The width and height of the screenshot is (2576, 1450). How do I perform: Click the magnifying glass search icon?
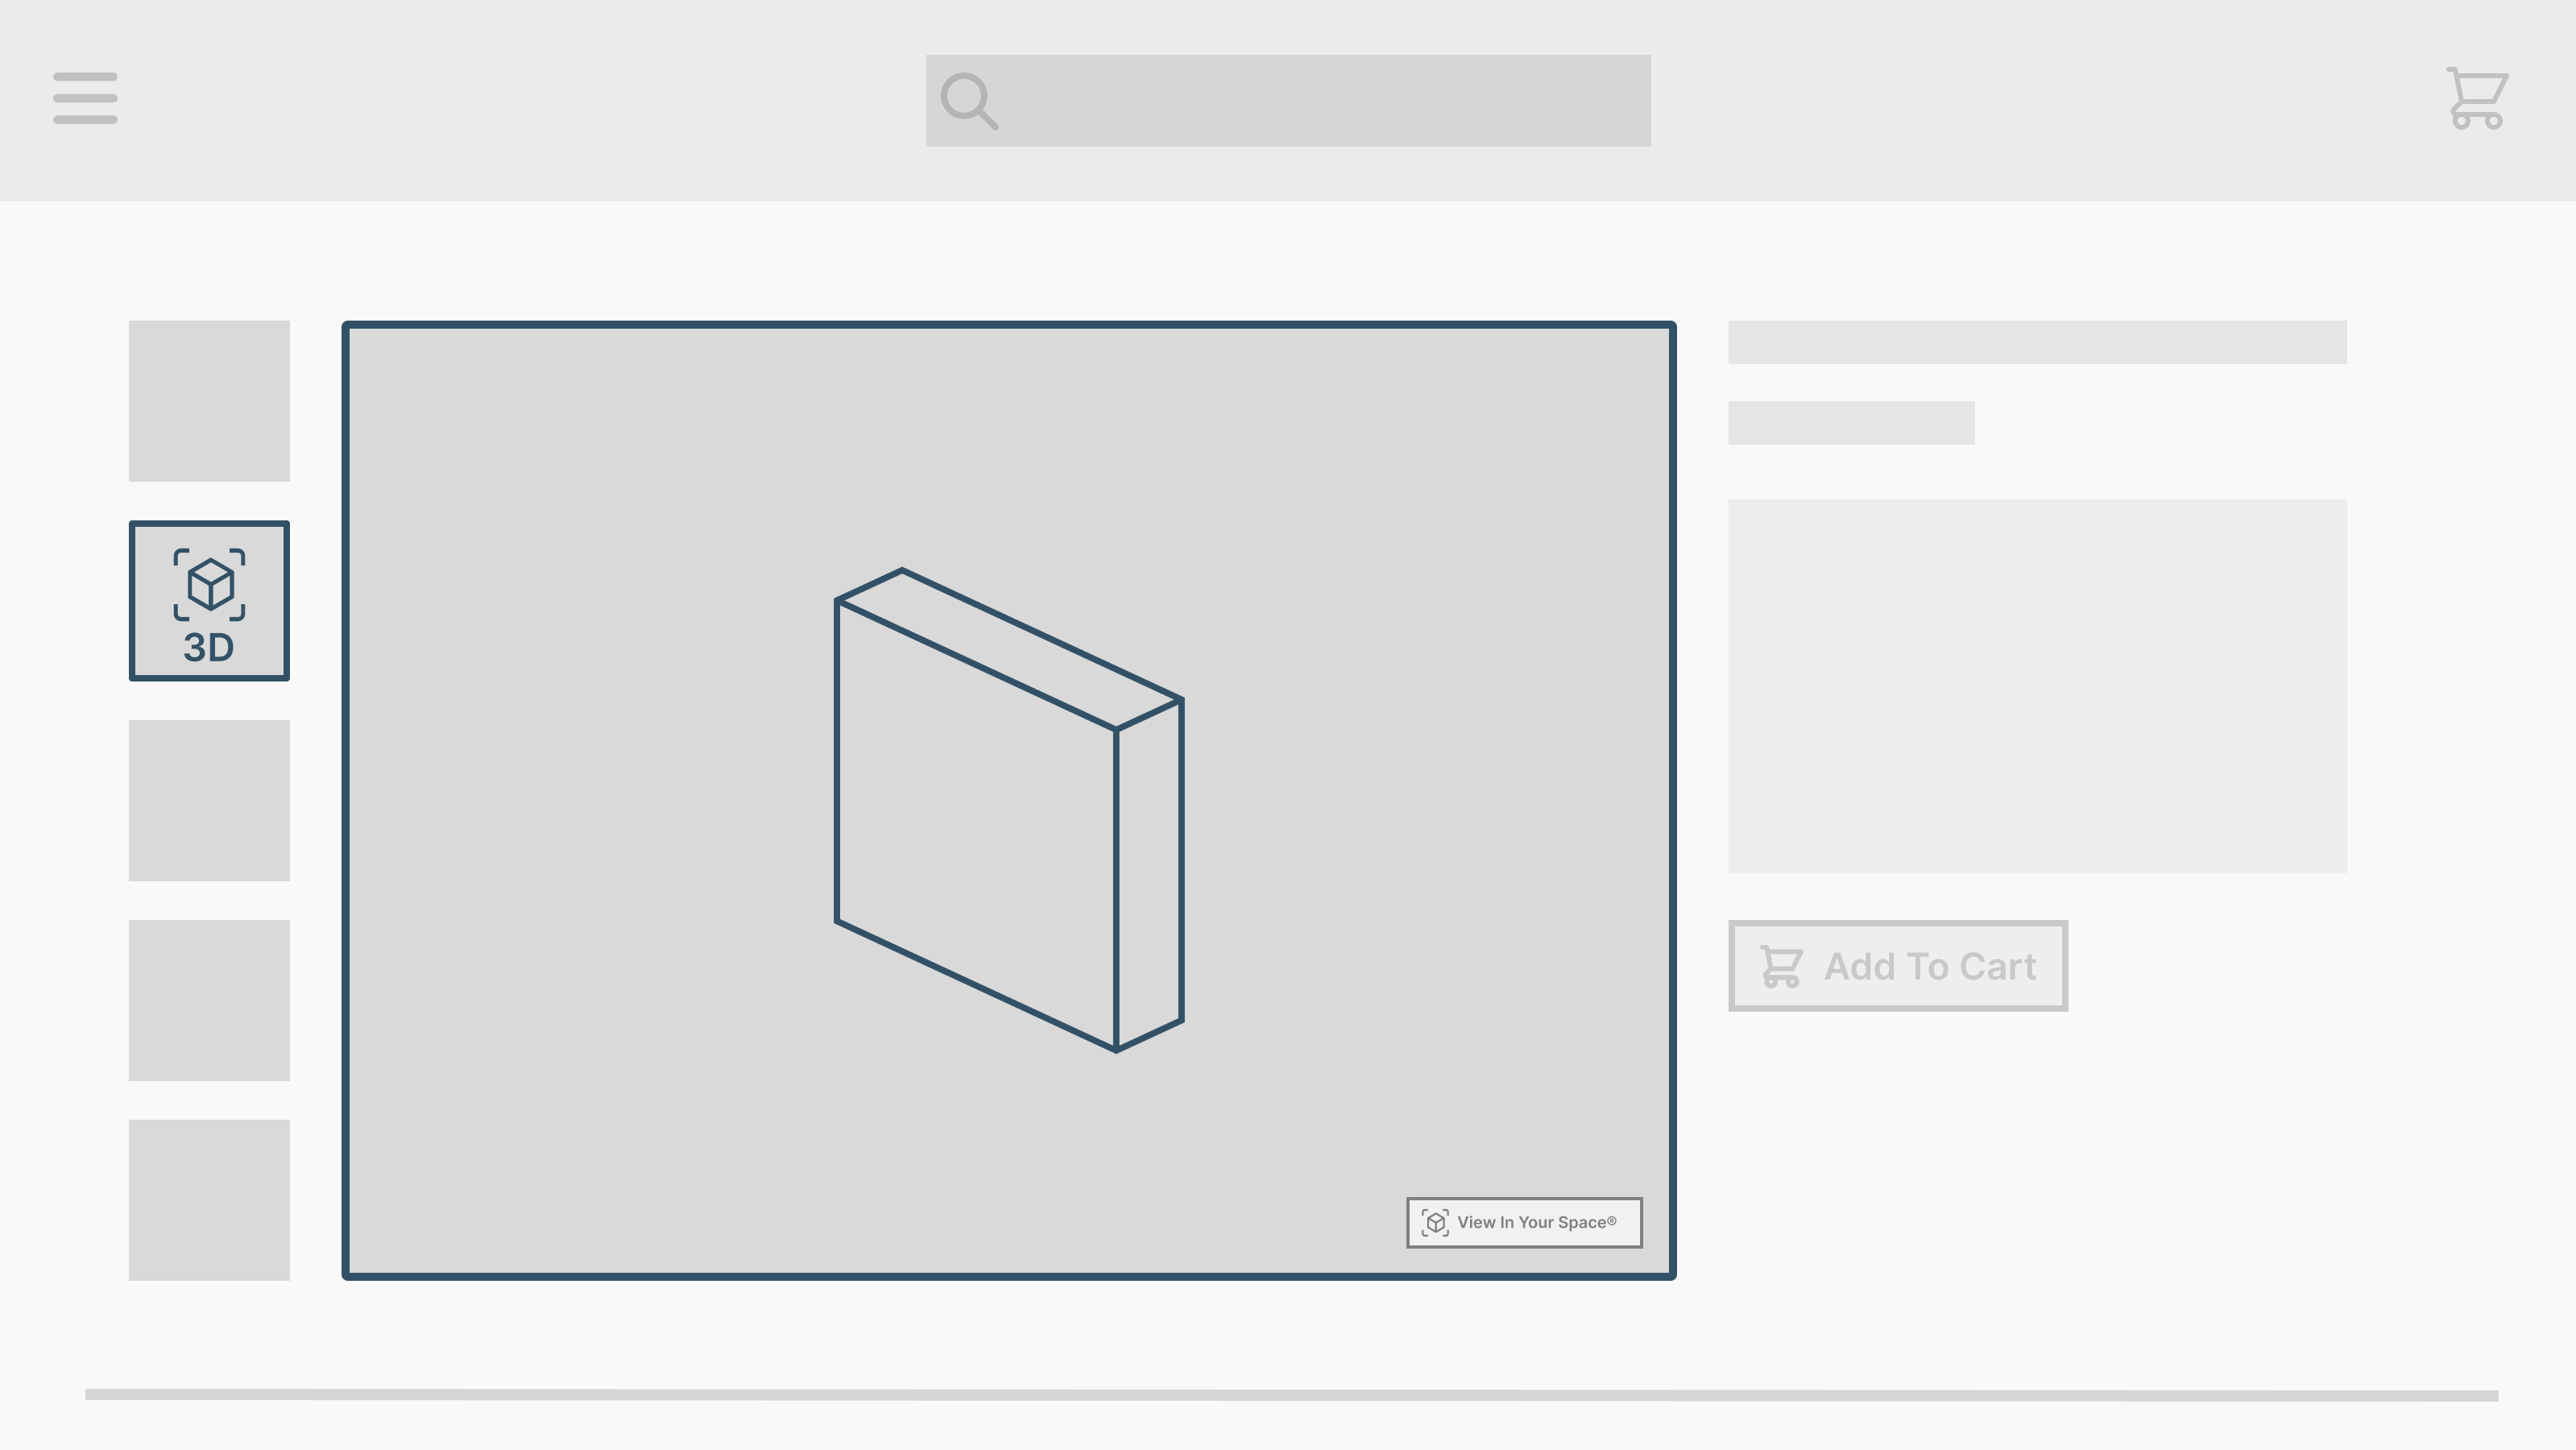[968, 100]
